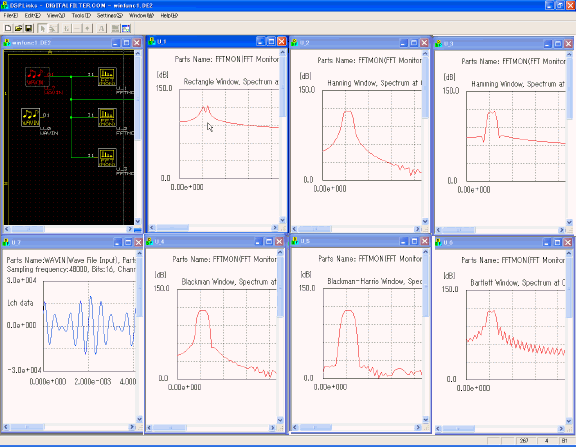Click the colorful window layout toolbar icon
Image resolution: width=576 pixels, height=447 pixels.
[126, 28]
